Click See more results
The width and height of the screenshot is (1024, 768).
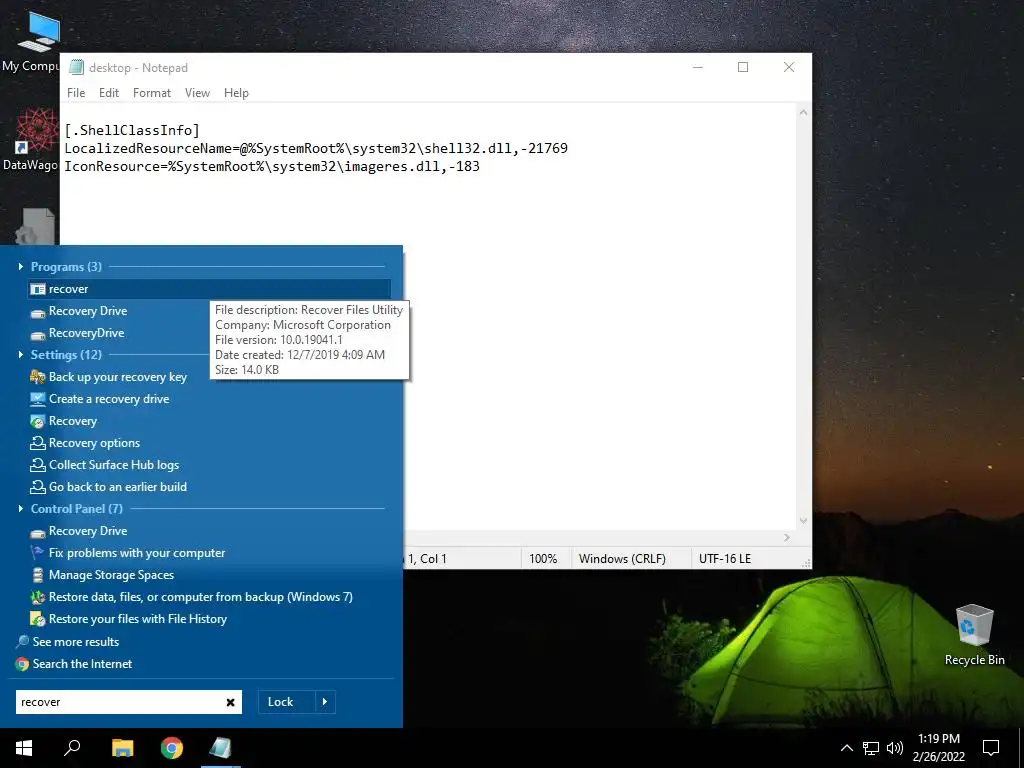click(x=67, y=642)
